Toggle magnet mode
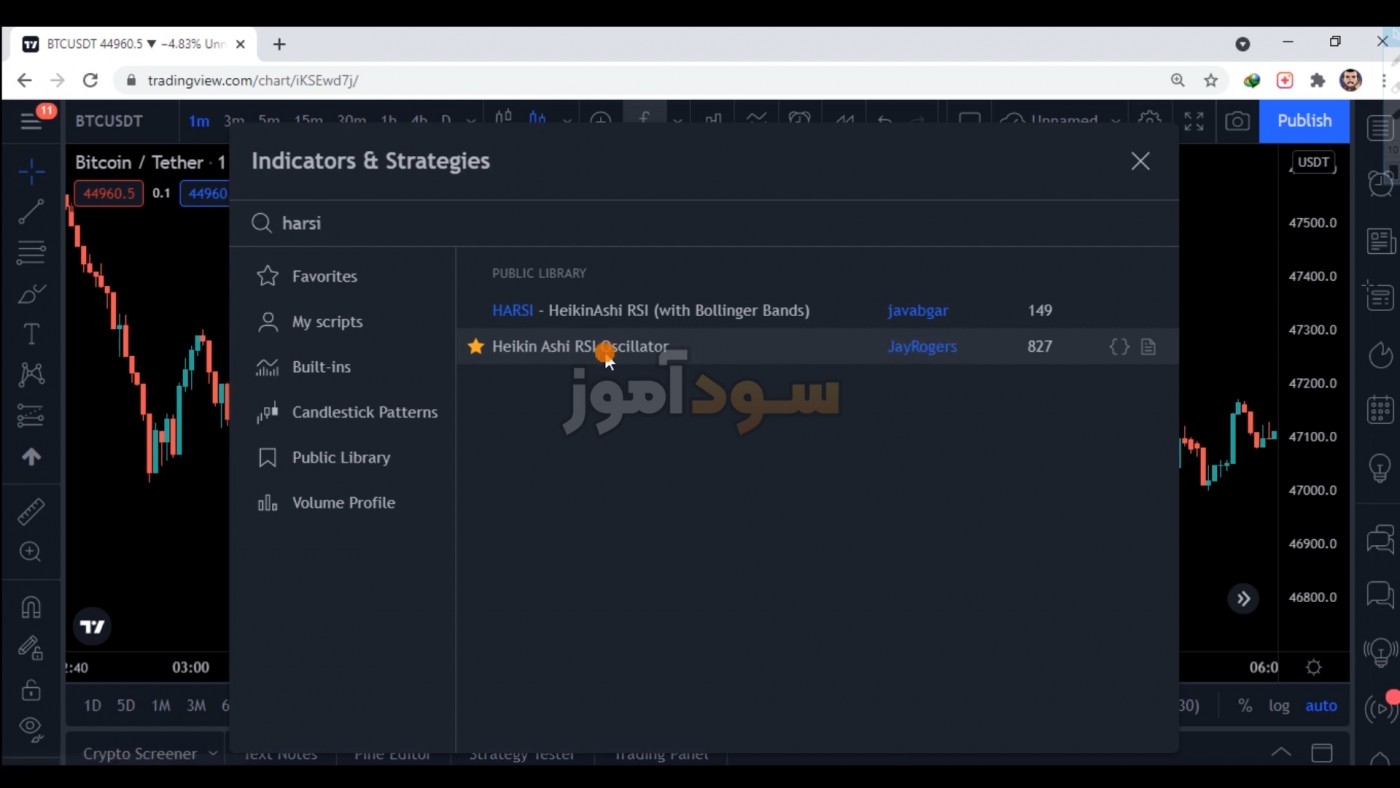 click(x=31, y=607)
